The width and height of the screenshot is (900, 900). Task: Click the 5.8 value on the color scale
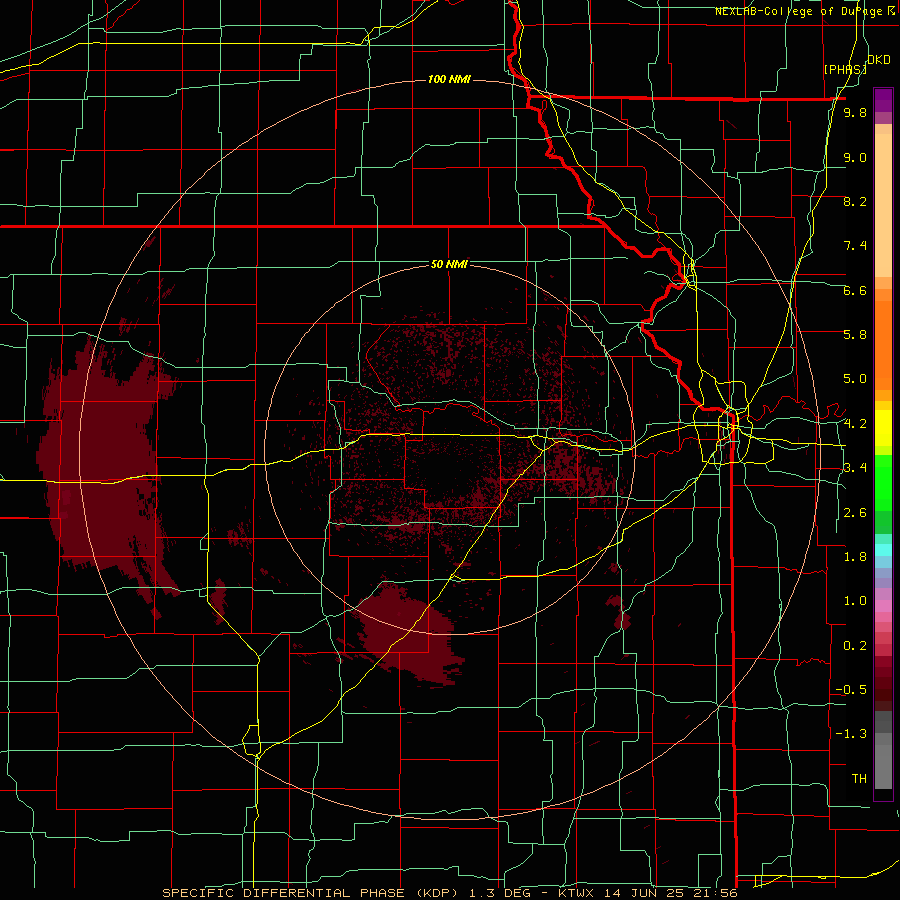[855, 334]
